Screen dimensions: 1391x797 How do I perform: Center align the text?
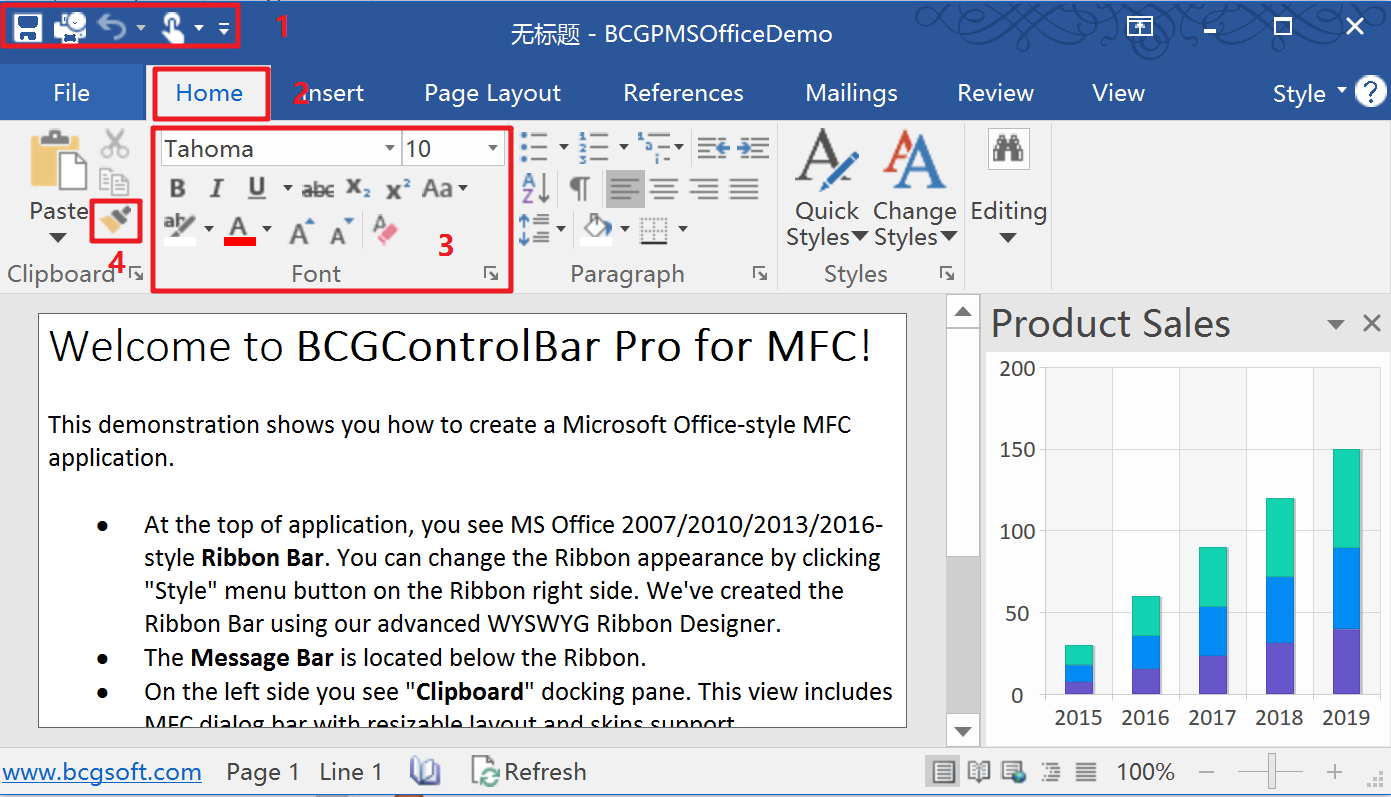click(x=665, y=187)
